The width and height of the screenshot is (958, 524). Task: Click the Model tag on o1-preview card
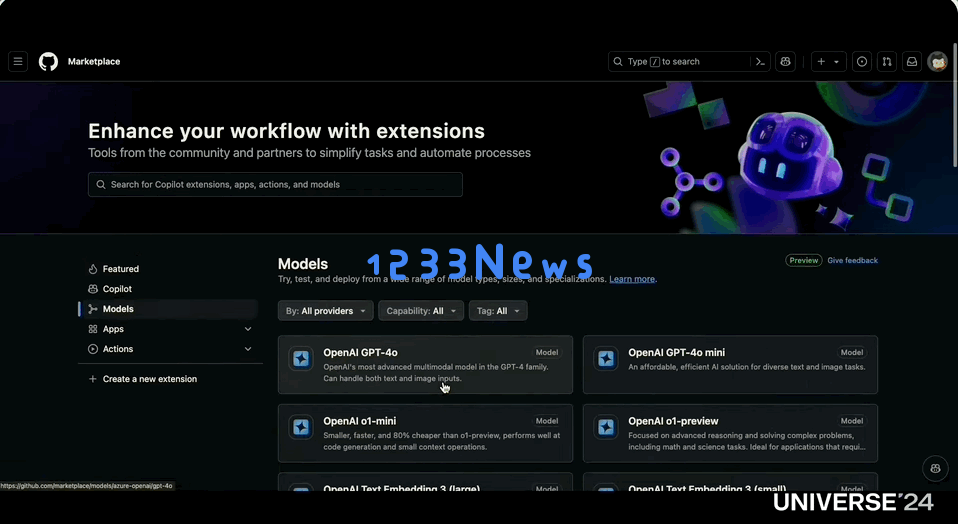[852, 421]
